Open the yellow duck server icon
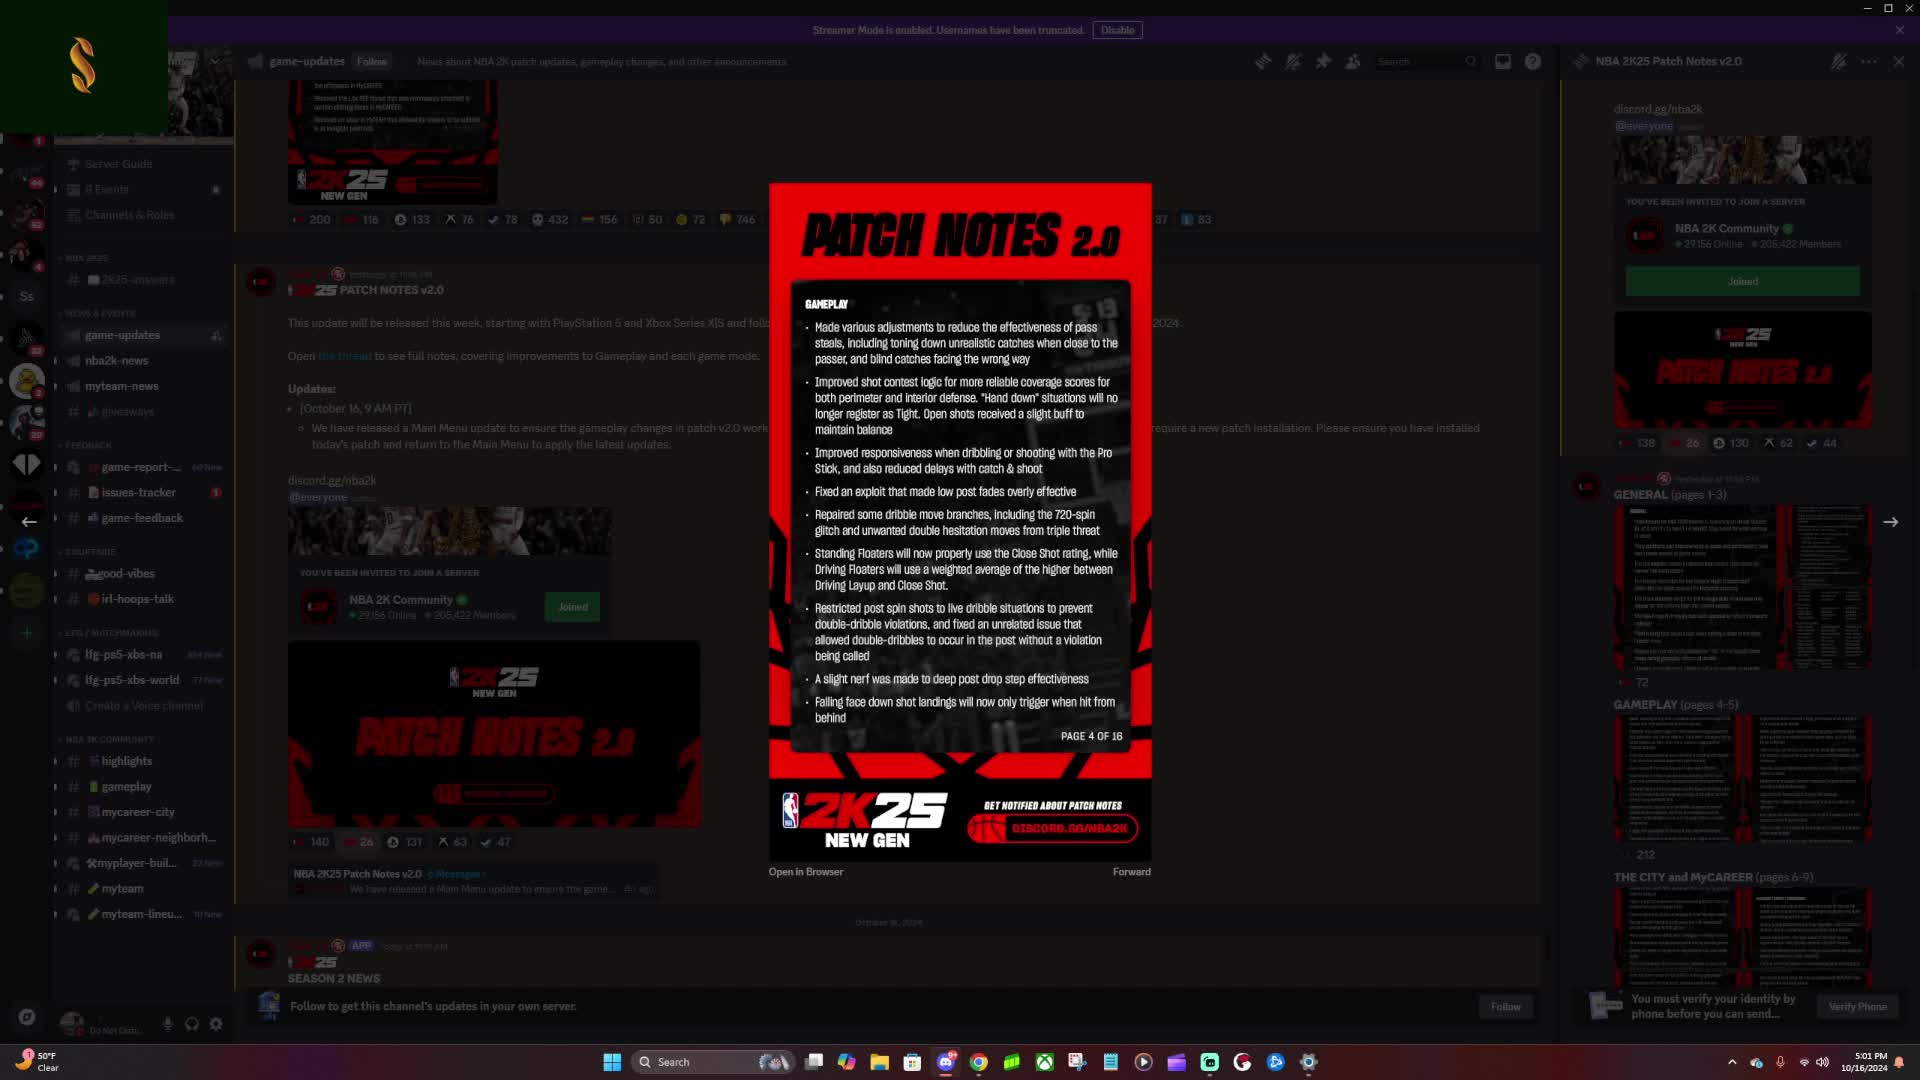This screenshot has width=1920, height=1080. (27, 381)
